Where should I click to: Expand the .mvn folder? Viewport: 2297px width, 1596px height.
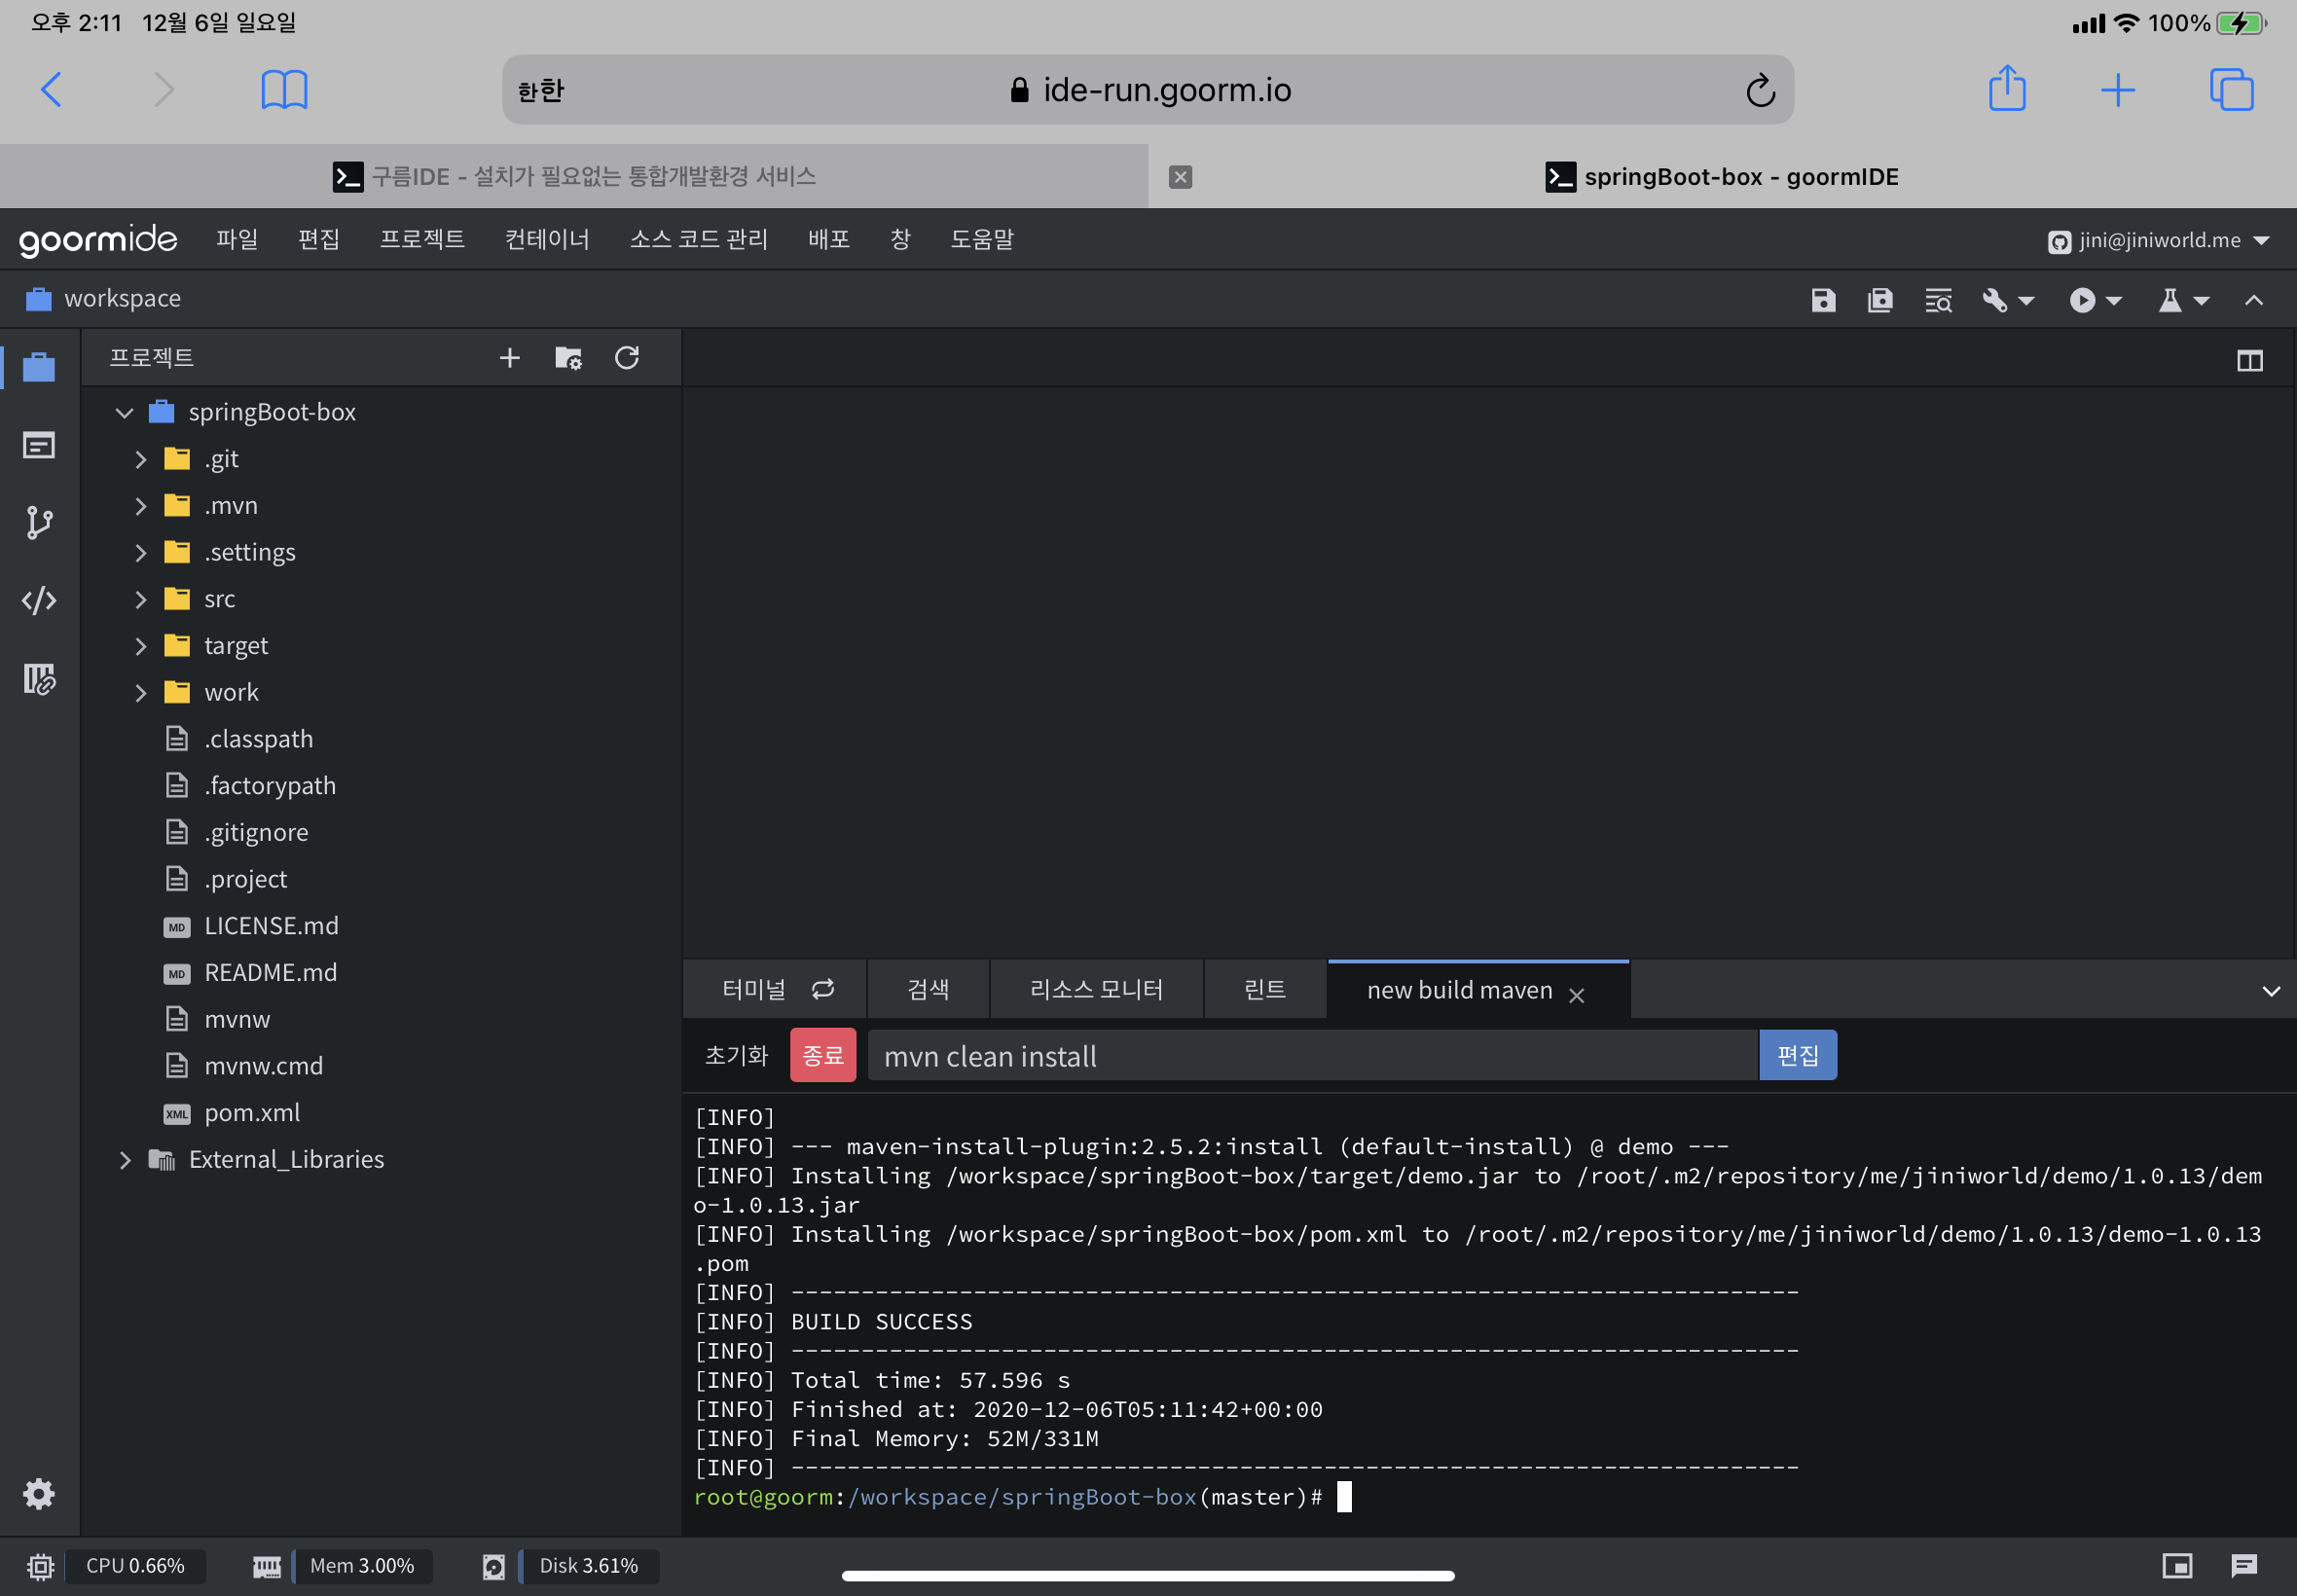click(x=141, y=506)
